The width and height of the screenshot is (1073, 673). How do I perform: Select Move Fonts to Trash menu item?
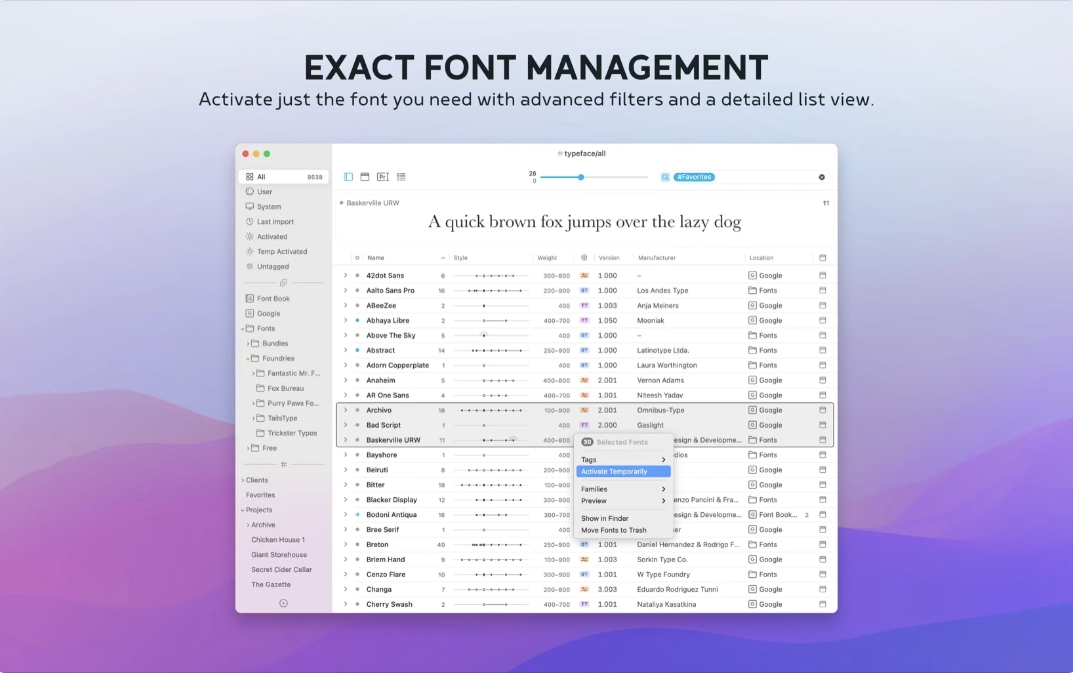click(614, 530)
